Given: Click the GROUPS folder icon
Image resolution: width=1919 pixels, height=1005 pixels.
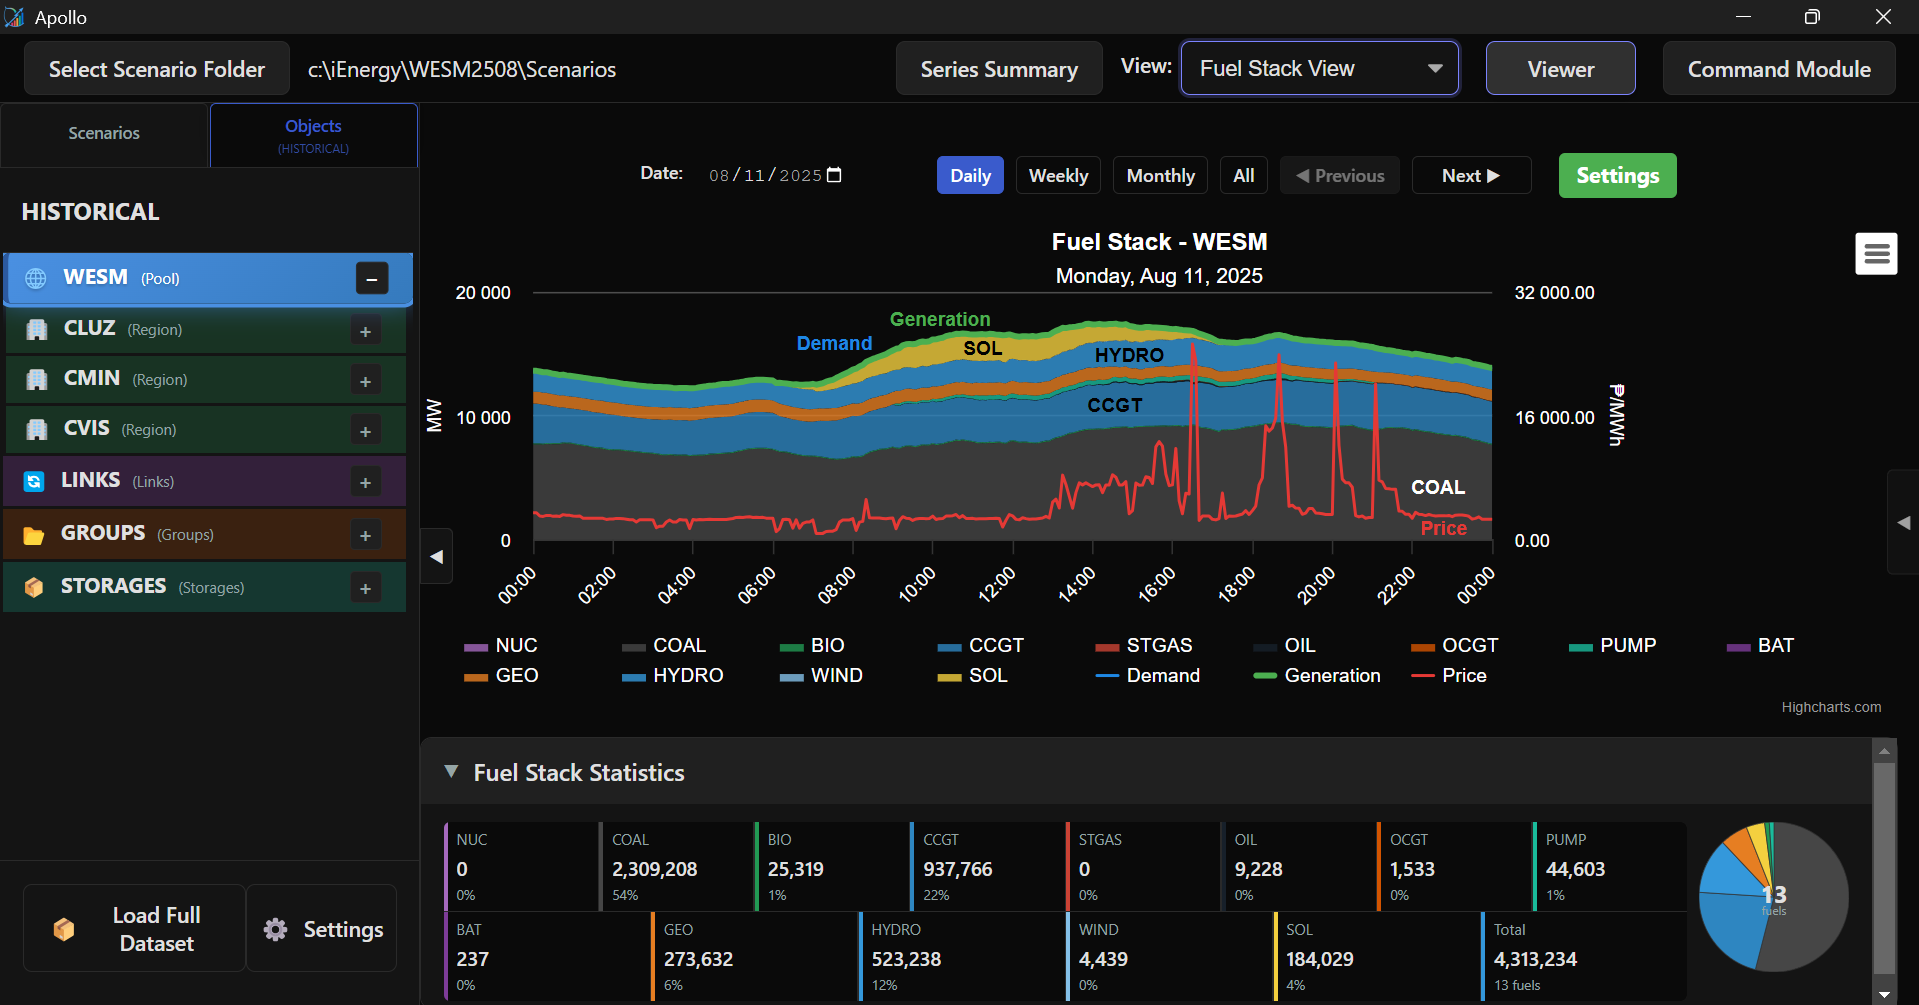Looking at the screenshot, I should pyautogui.click(x=34, y=535).
